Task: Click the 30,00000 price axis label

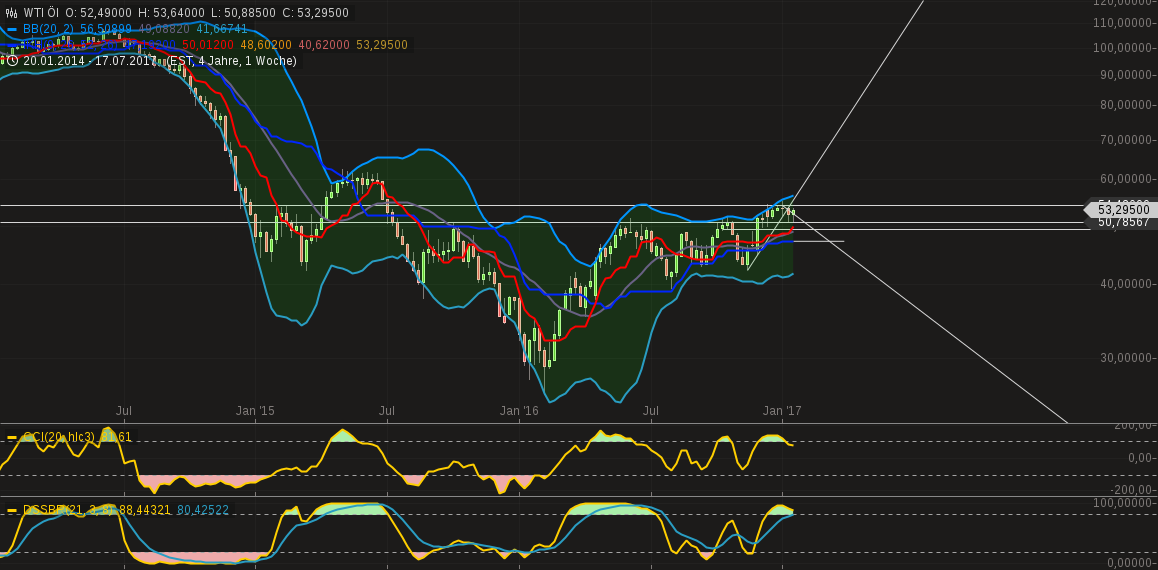Action: (1125, 357)
